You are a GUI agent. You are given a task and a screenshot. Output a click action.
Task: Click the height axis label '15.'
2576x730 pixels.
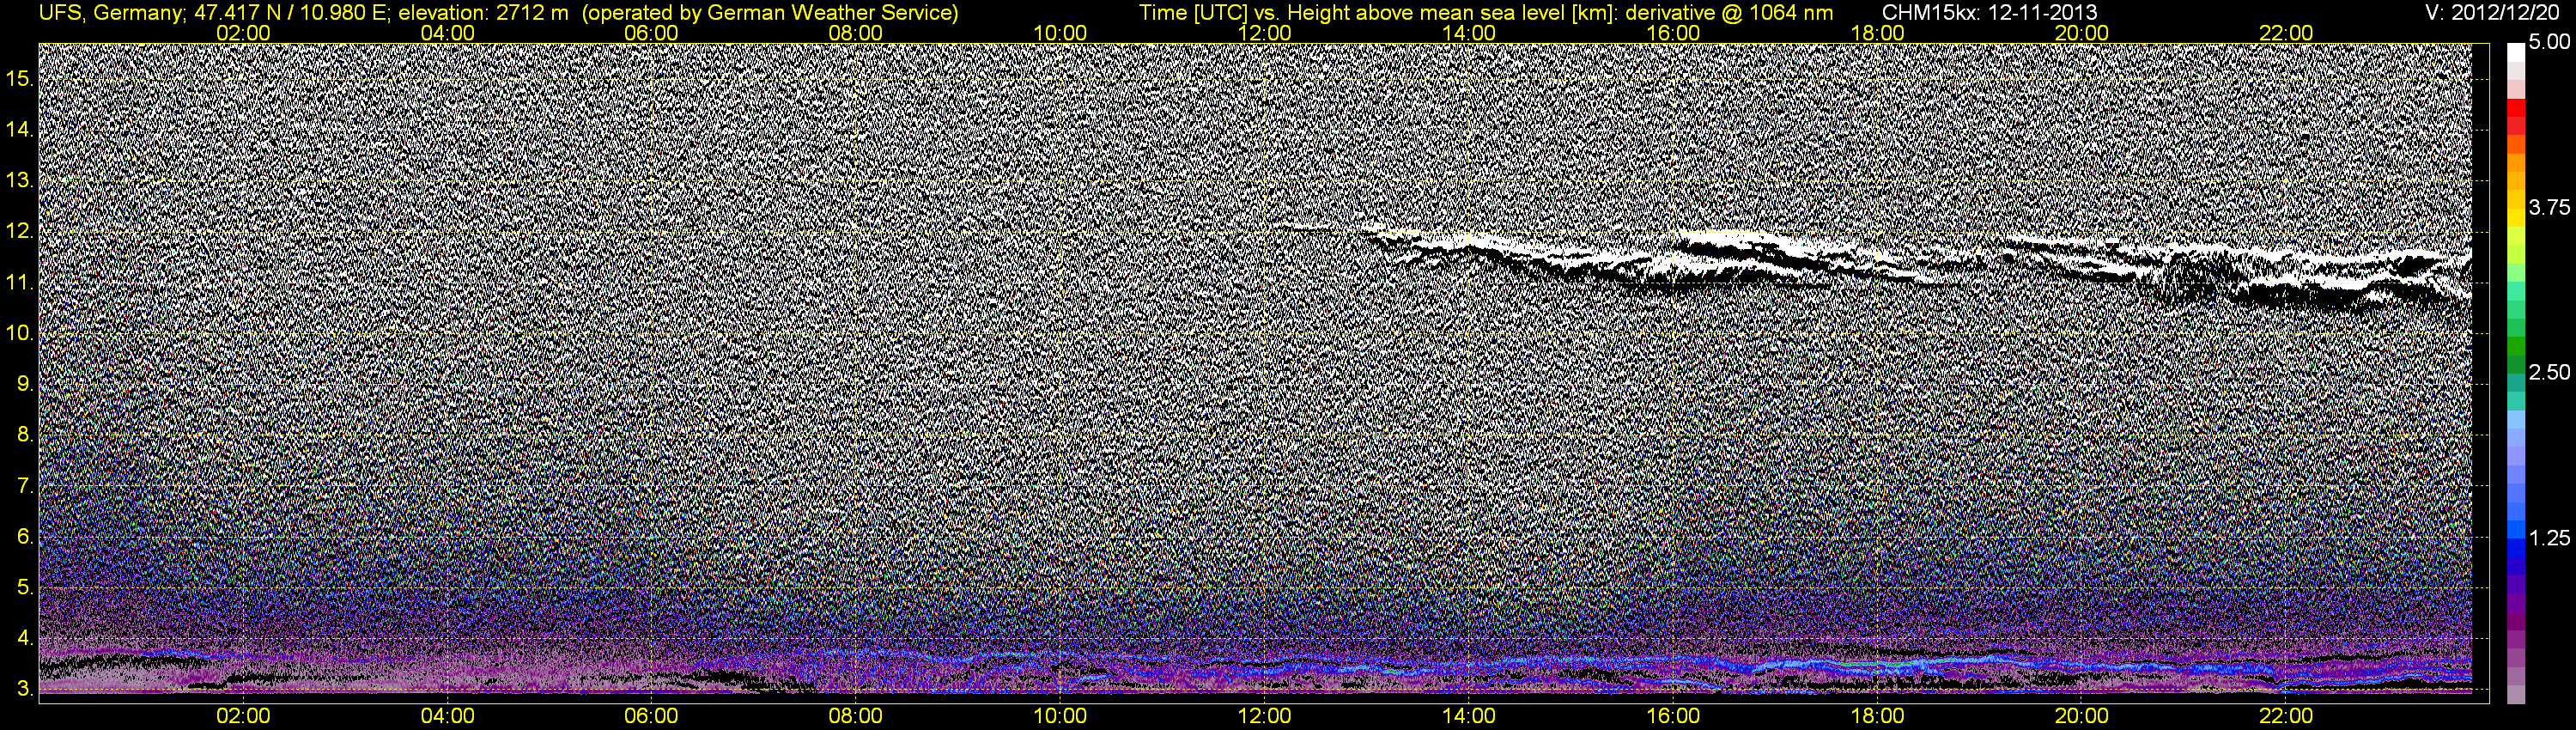pyautogui.click(x=20, y=79)
